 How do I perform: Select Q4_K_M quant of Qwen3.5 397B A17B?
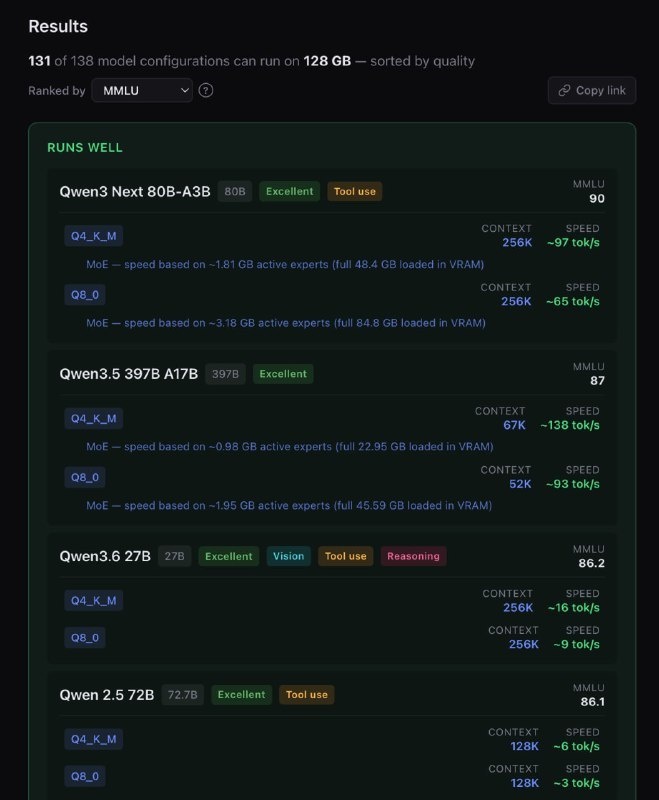point(93,418)
